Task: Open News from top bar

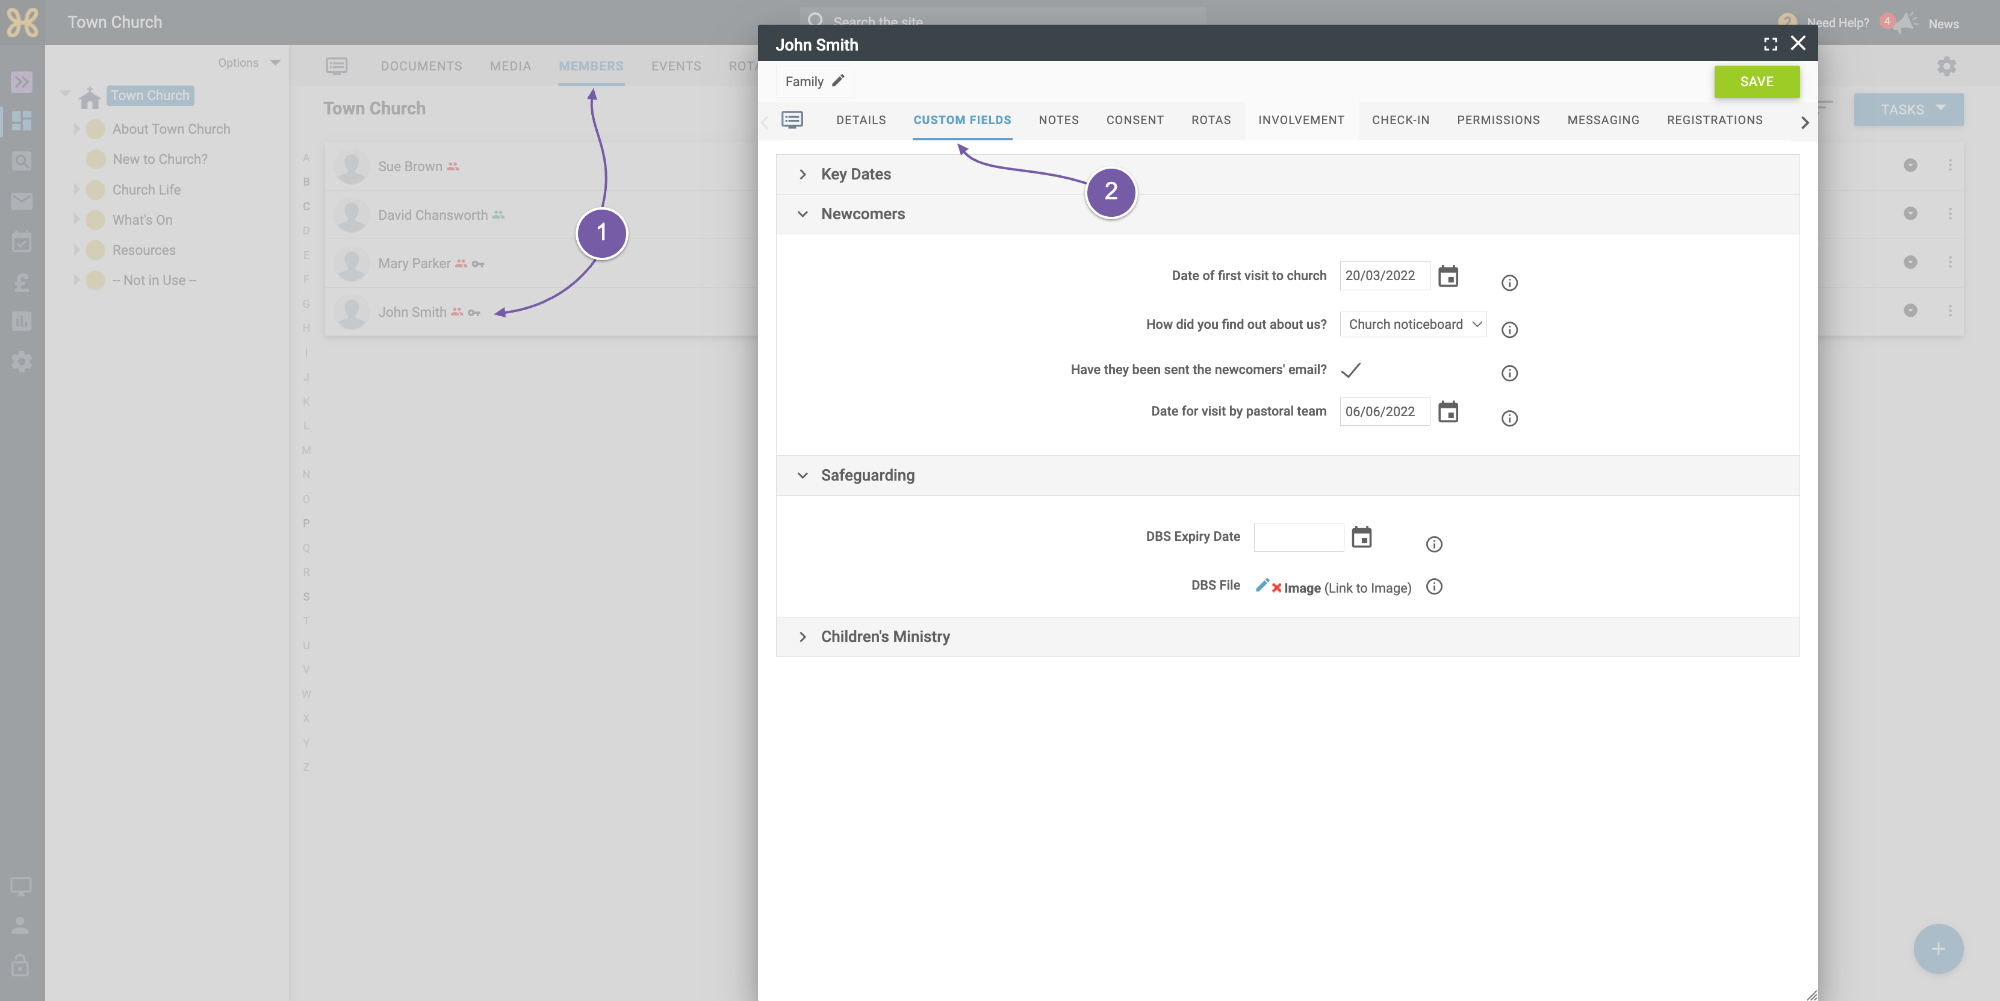Action: [x=1943, y=23]
